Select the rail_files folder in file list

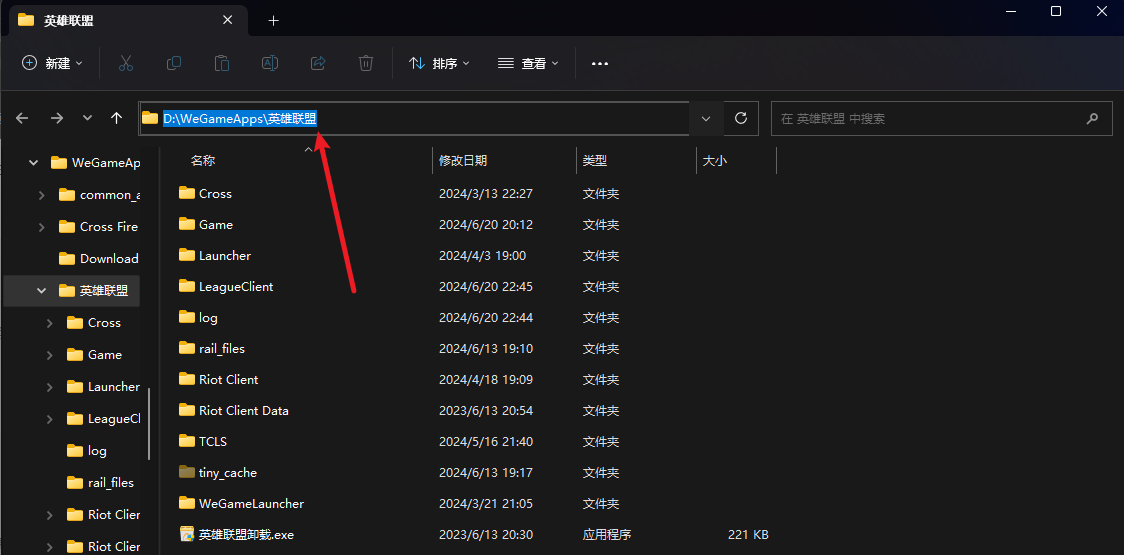pyautogui.click(x=222, y=348)
